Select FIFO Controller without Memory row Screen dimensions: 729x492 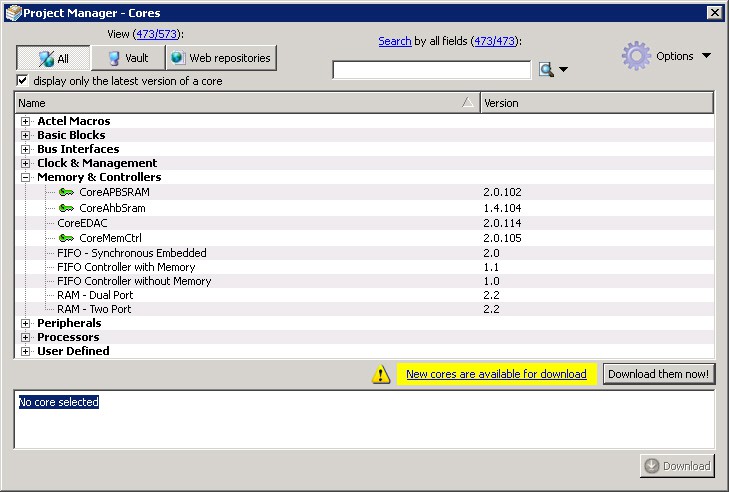pyautogui.click(x=365, y=281)
